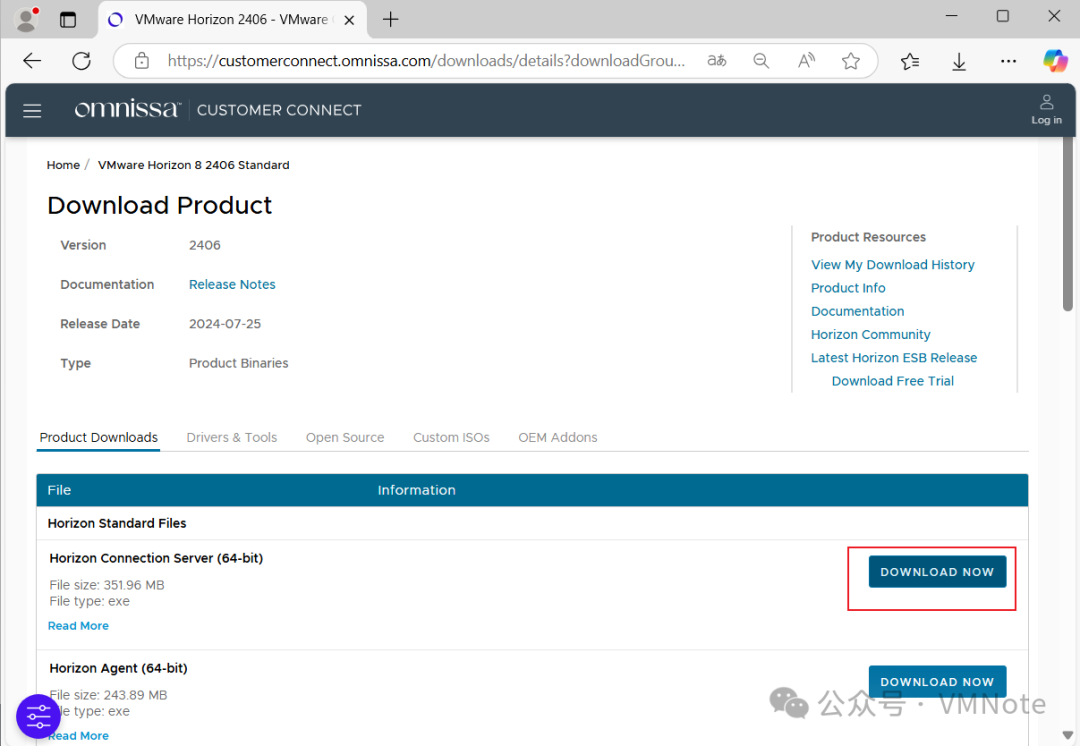Screen dimensions: 1080x746
Task: Open the purple settings sliders button
Action: coord(38,716)
